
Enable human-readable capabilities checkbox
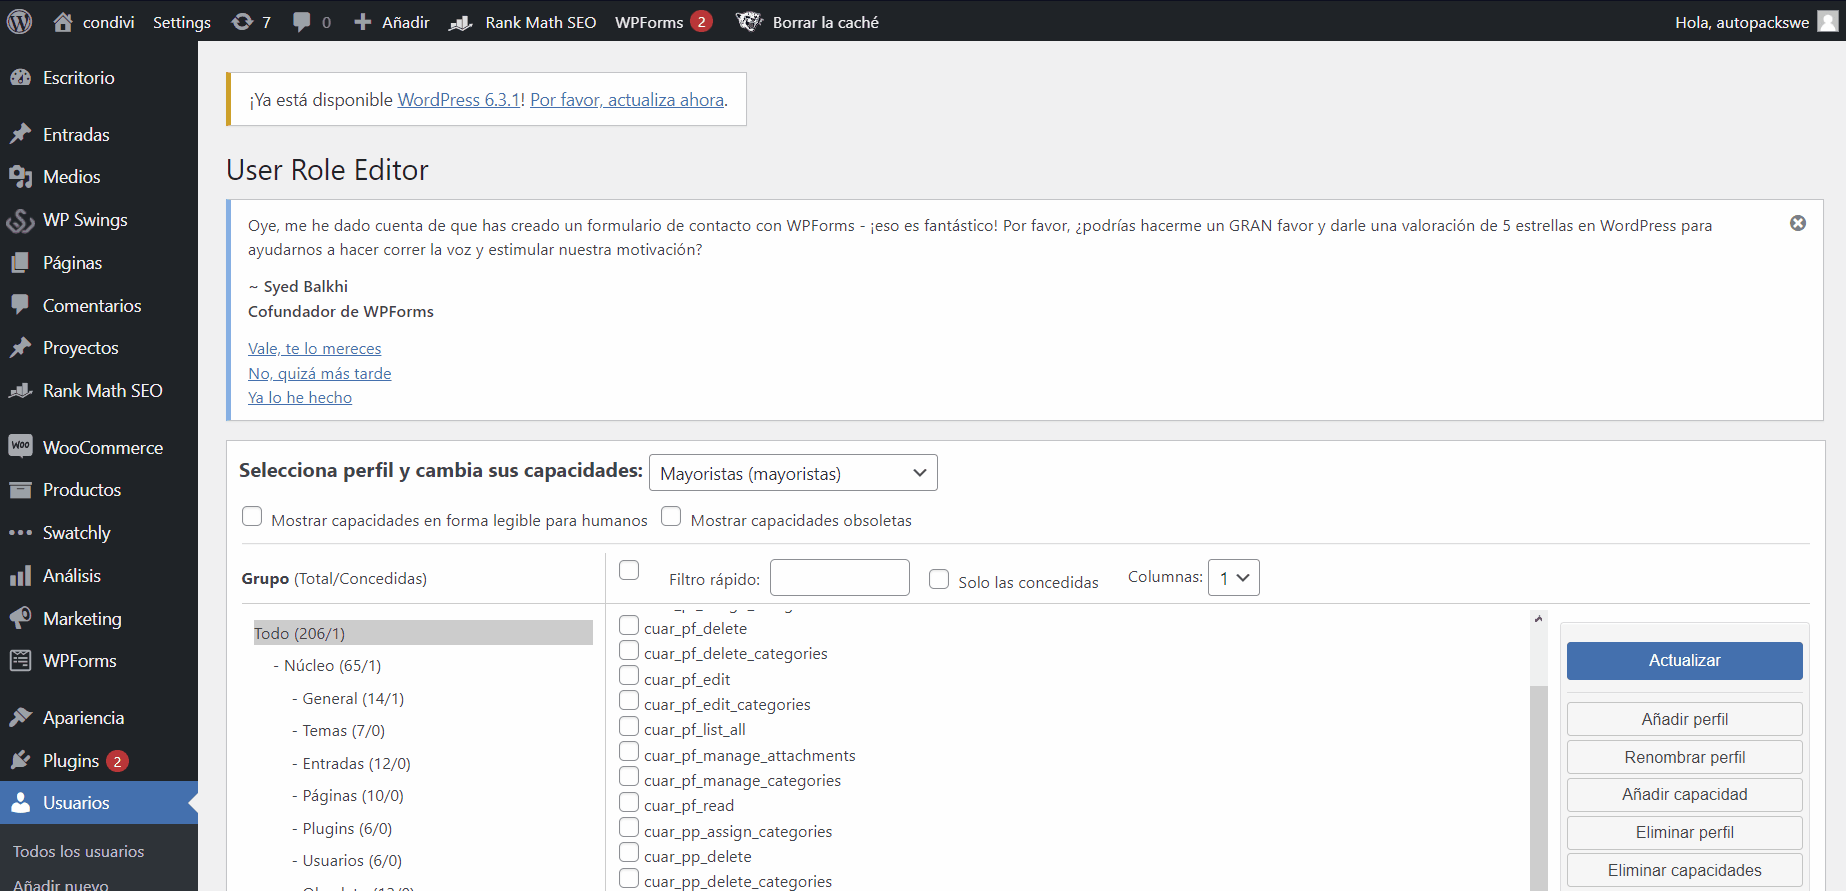point(252,516)
